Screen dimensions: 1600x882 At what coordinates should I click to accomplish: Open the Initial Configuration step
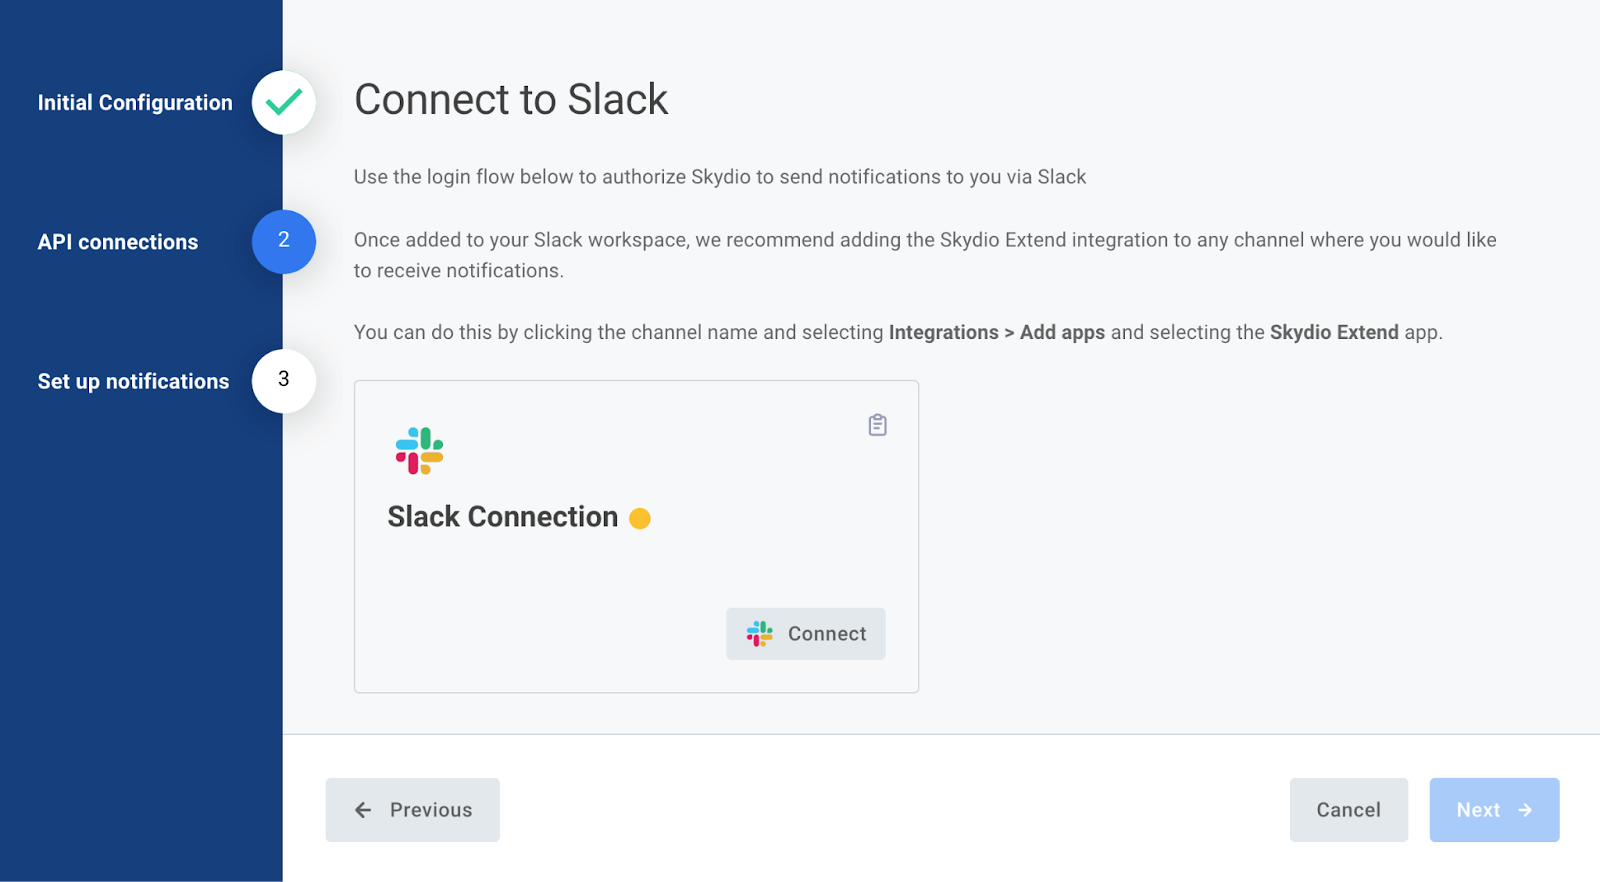pos(135,103)
